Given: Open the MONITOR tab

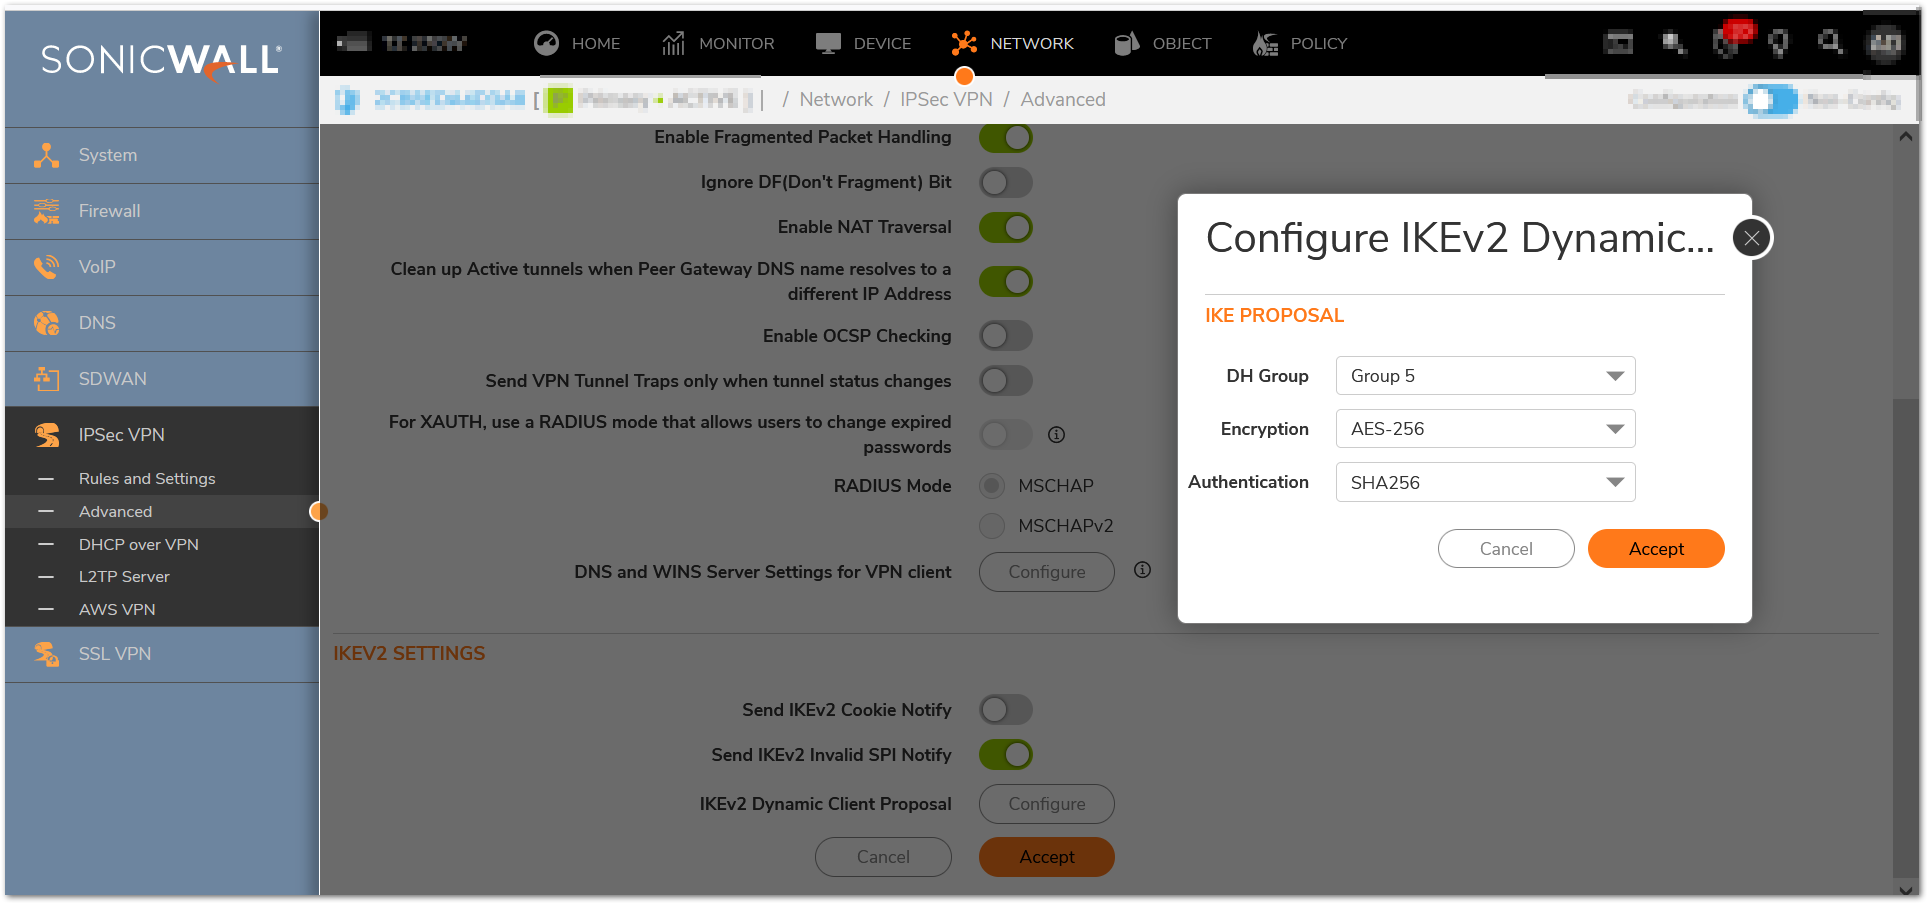Looking at the screenshot, I should [x=718, y=43].
